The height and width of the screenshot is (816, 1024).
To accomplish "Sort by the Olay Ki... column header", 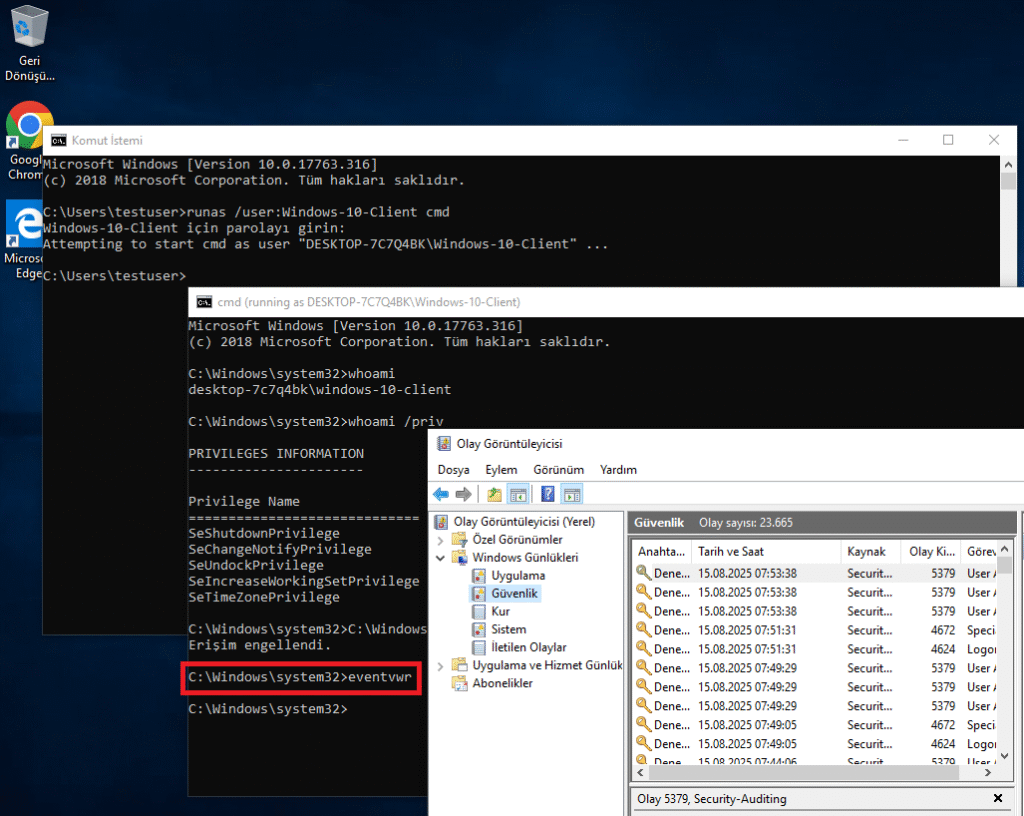I will (x=931, y=552).
